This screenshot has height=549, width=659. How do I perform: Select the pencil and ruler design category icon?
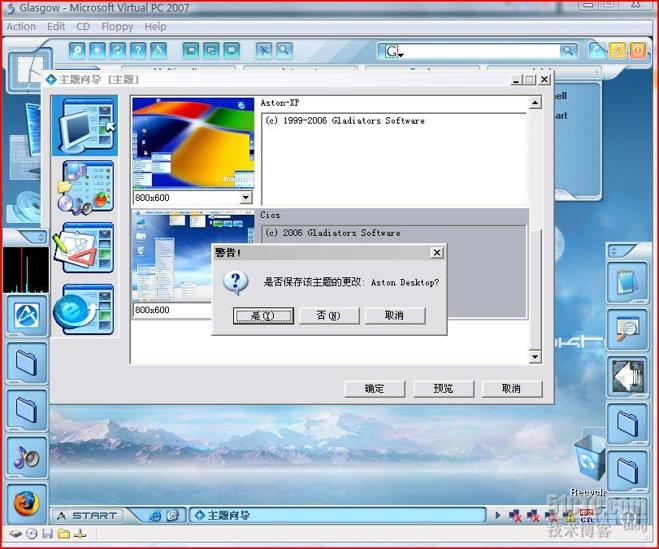[86, 248]
